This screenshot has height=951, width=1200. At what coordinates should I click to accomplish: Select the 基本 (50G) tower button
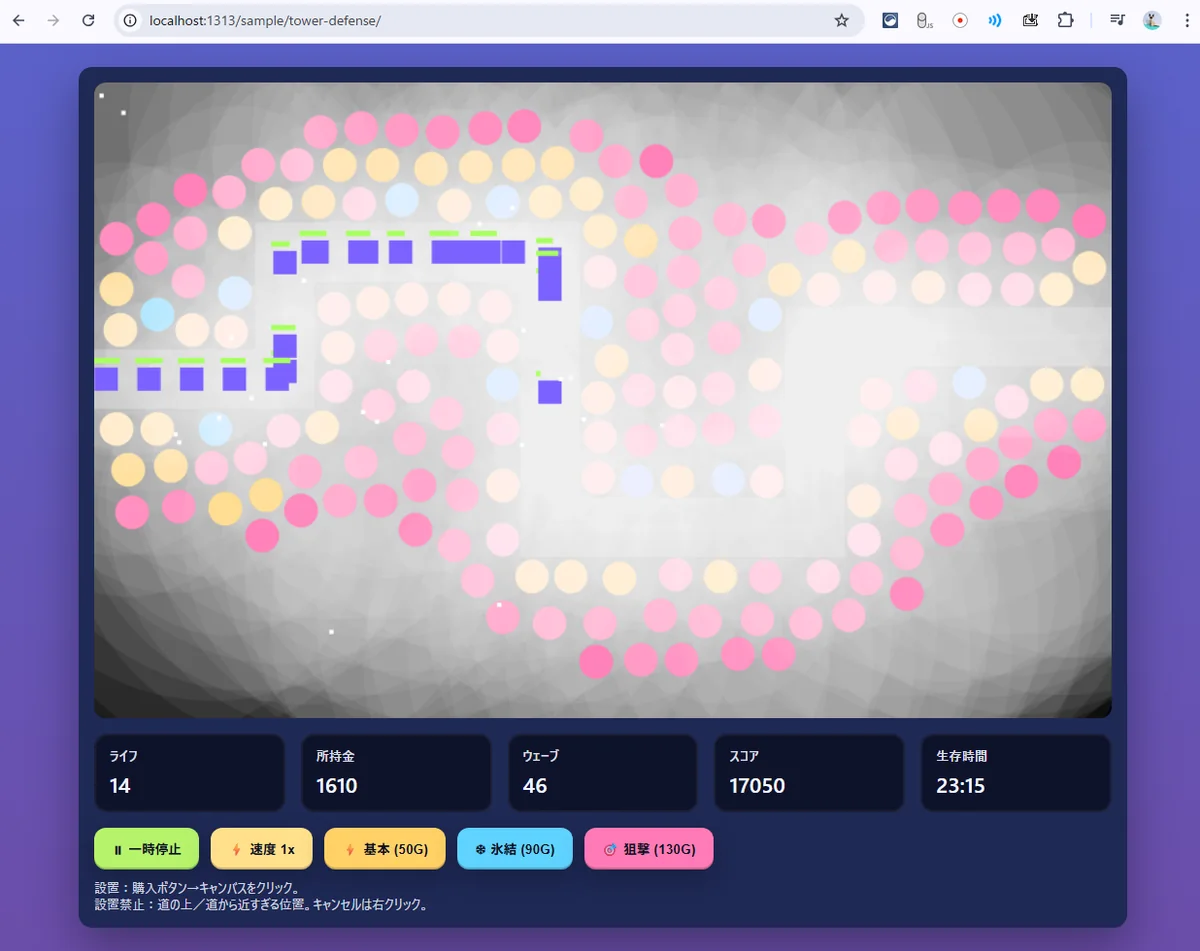385,849
